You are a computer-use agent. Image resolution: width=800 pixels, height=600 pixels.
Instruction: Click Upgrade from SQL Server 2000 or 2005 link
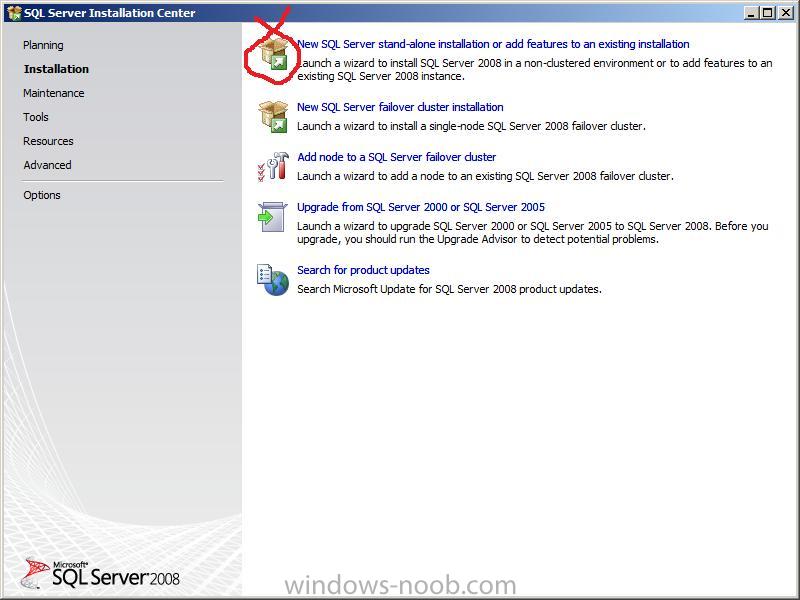[x=421, y=207]
